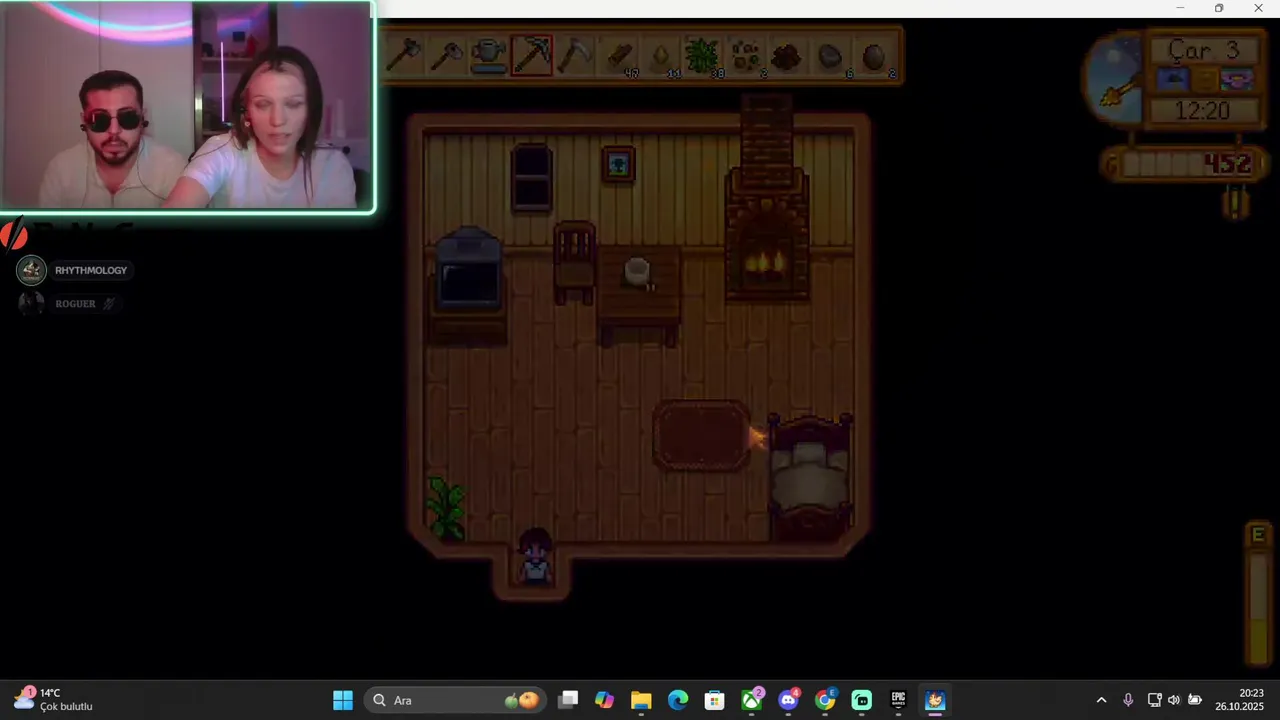Viewport: 1280px width, 720px height.
Task: Open Microsoft Edge from the taskbar
Action: point(678,700)
